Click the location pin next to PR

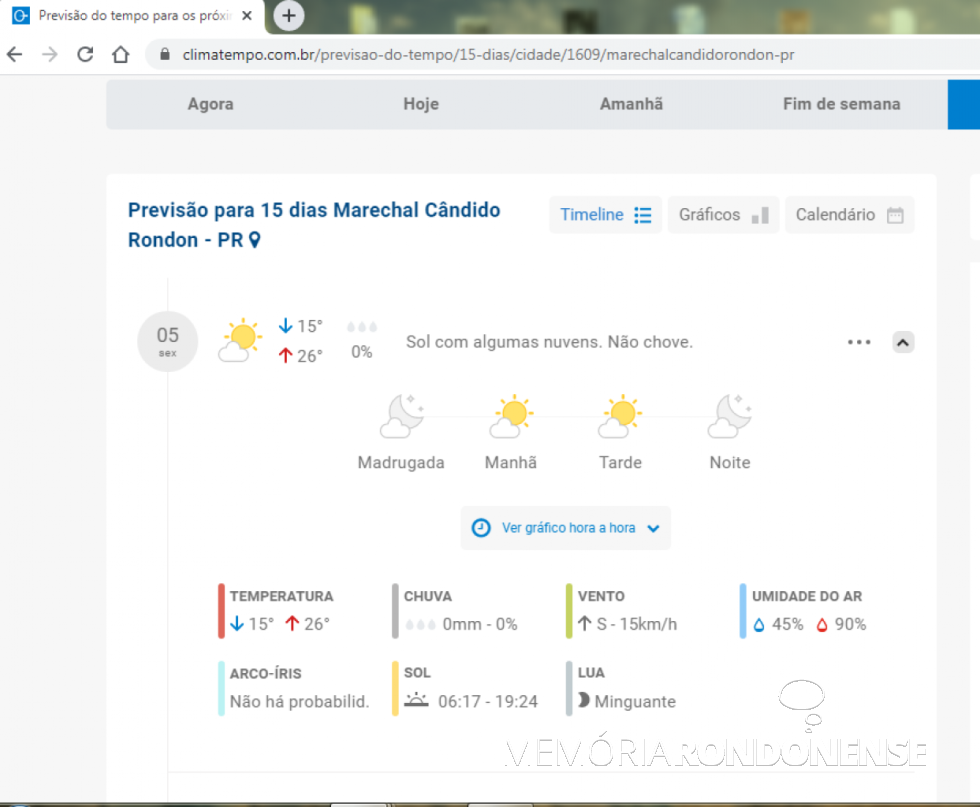[x=255, y=240]
